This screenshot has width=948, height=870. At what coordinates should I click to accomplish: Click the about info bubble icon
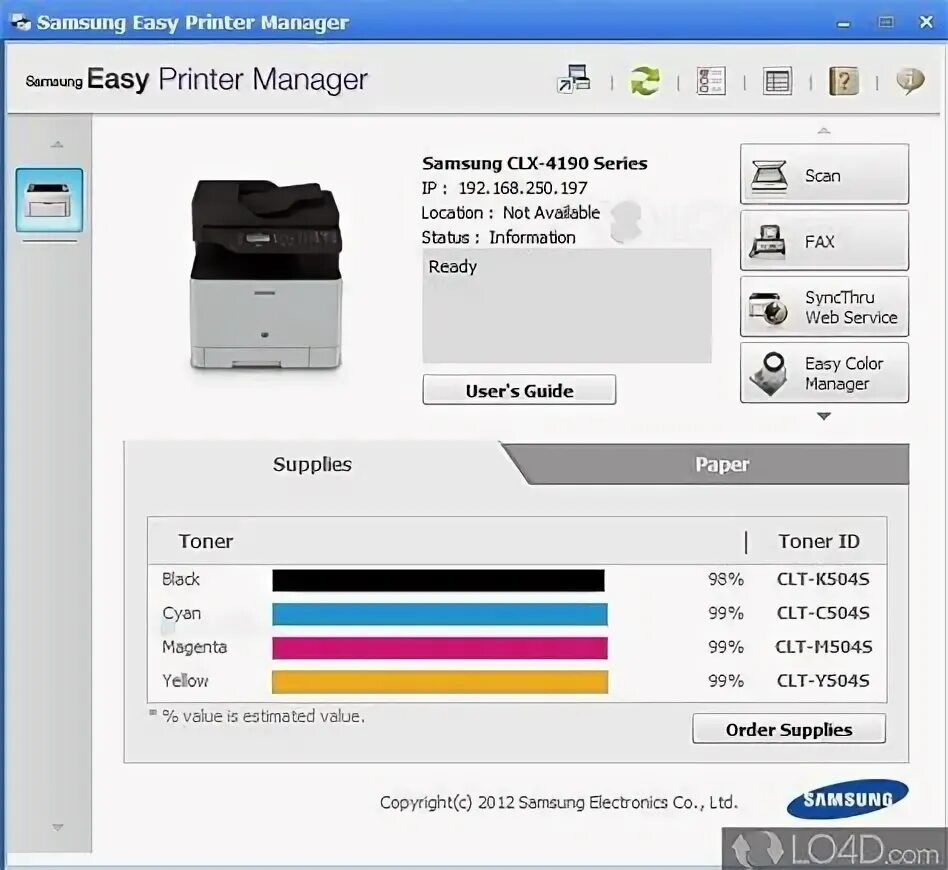910,80
